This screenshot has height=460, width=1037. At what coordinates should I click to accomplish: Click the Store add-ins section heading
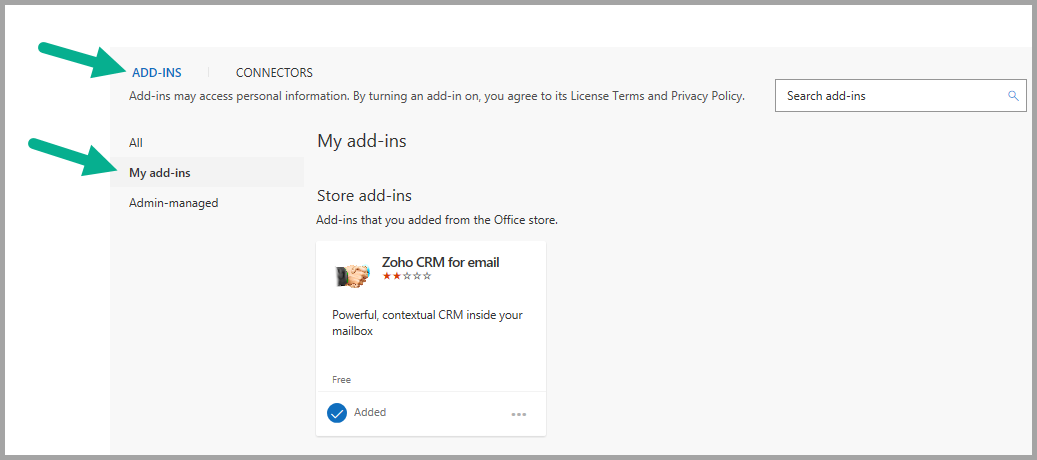tap(364, 196)
